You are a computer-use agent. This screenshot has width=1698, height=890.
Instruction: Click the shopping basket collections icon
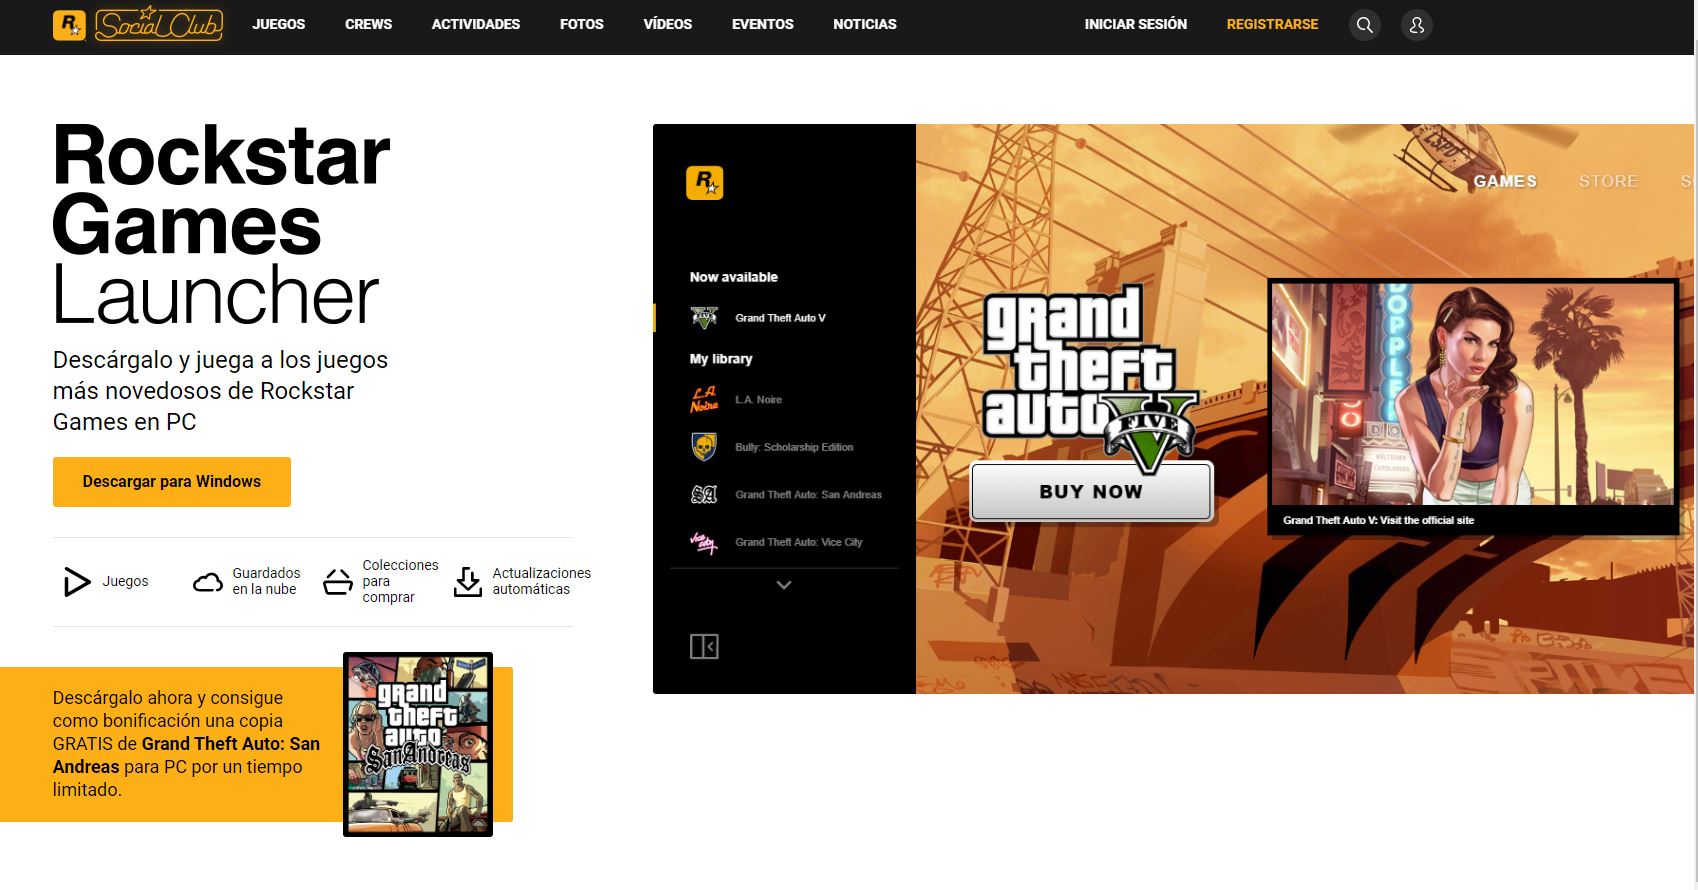coord(338,582)
